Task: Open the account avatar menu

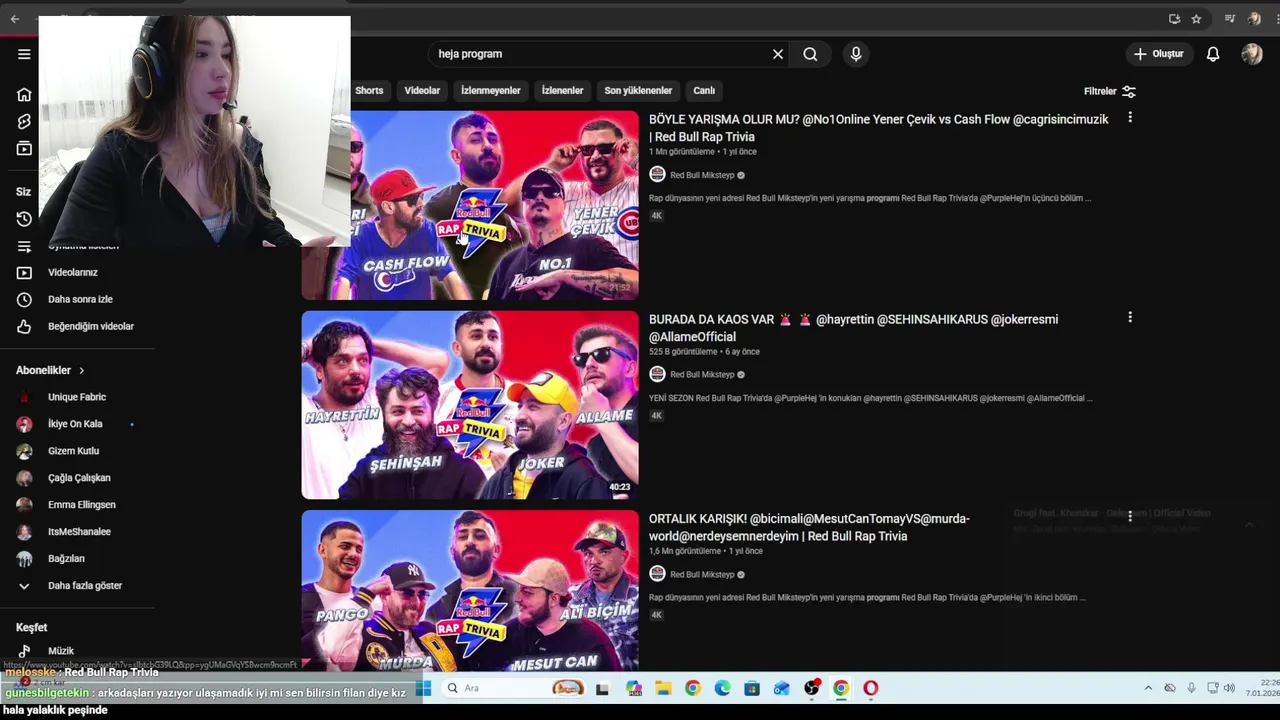Action: pos(1252,54)
